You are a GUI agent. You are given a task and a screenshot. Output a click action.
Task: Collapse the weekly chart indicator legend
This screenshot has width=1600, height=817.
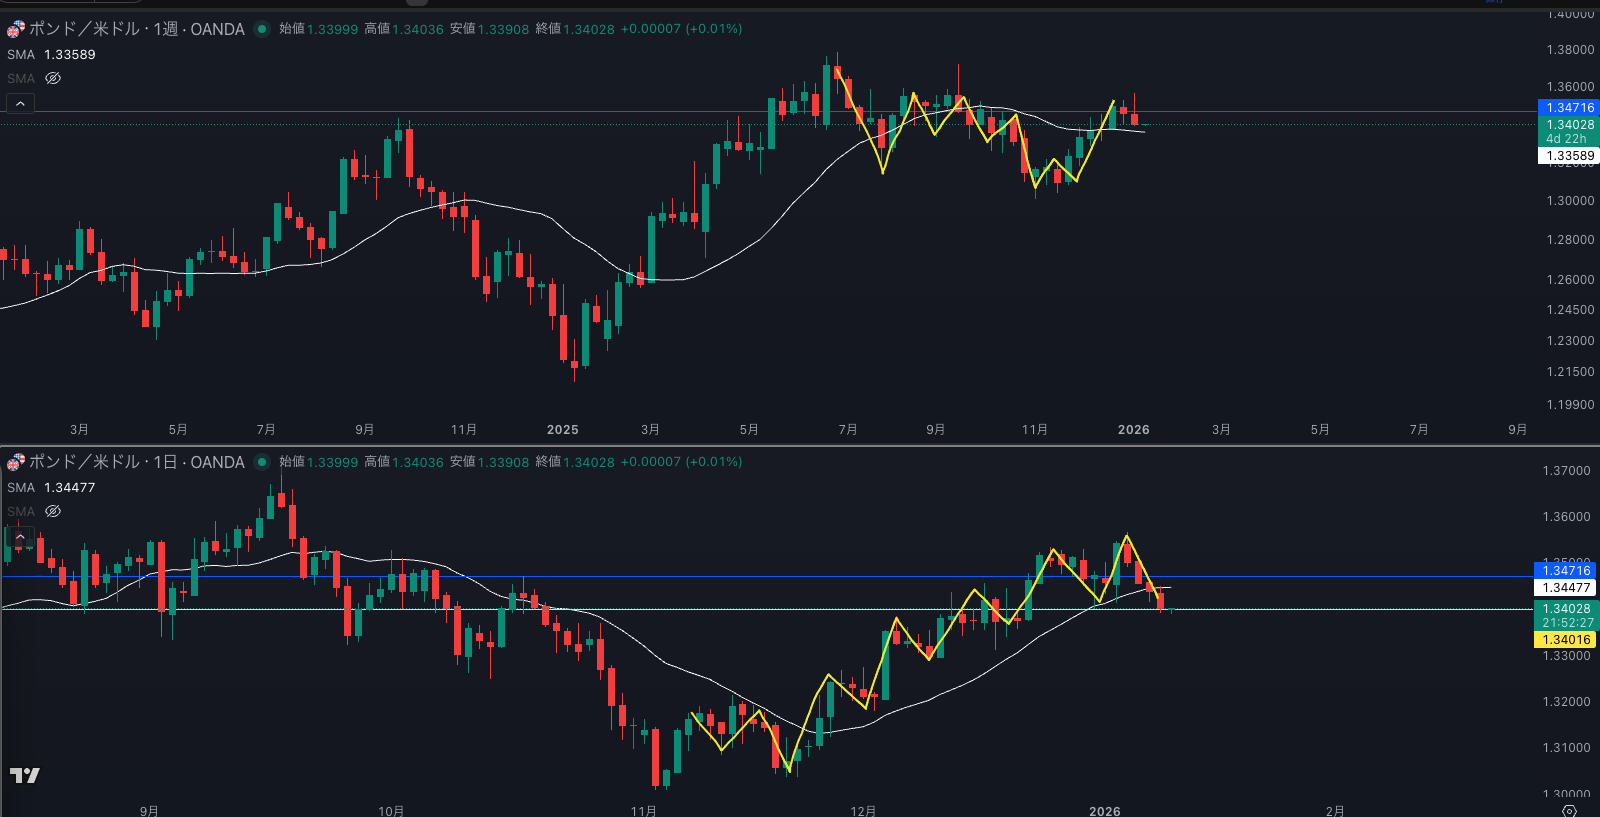click(20, 104)
